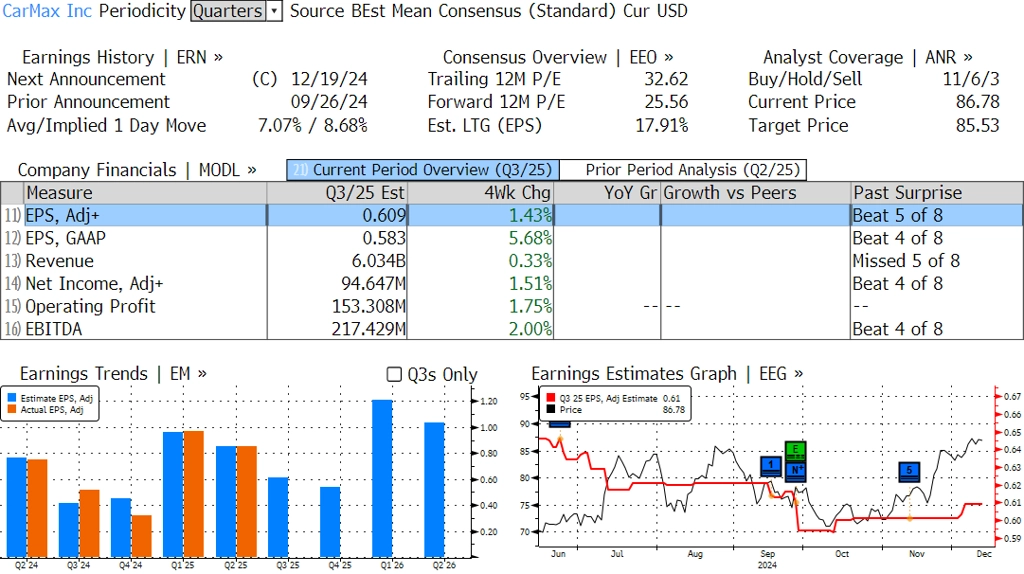The height and width of the screenshot is (574, 1024).
Task: Click the Q4'24 orange actual bar
Action: click(142, 536)
